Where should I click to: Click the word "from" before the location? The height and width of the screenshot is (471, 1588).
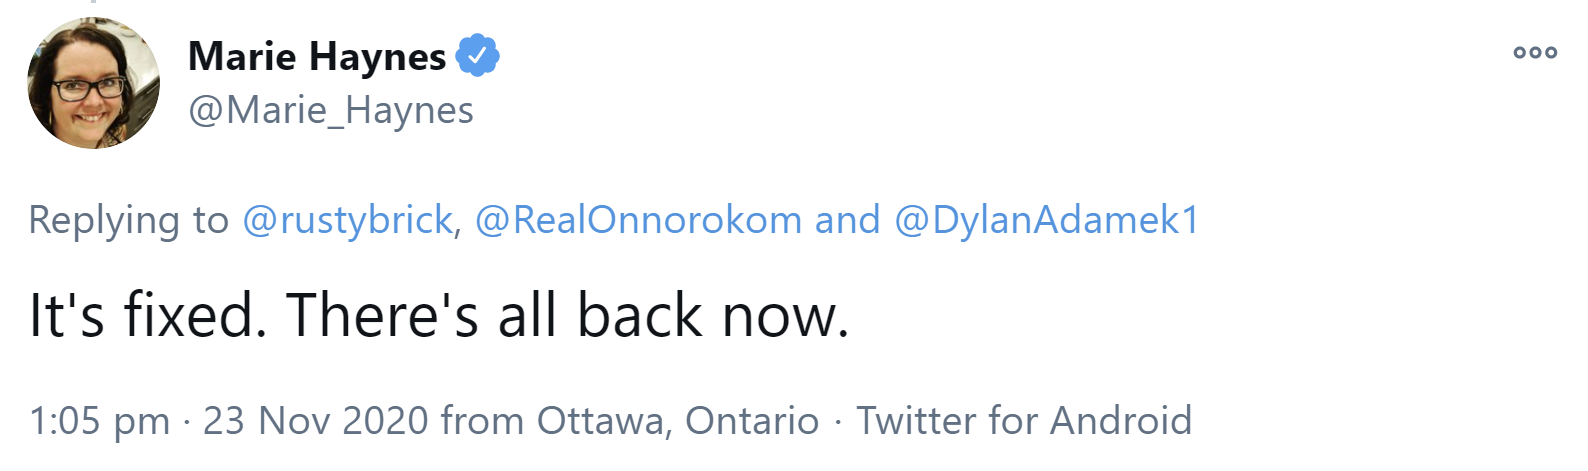(482, 421)
